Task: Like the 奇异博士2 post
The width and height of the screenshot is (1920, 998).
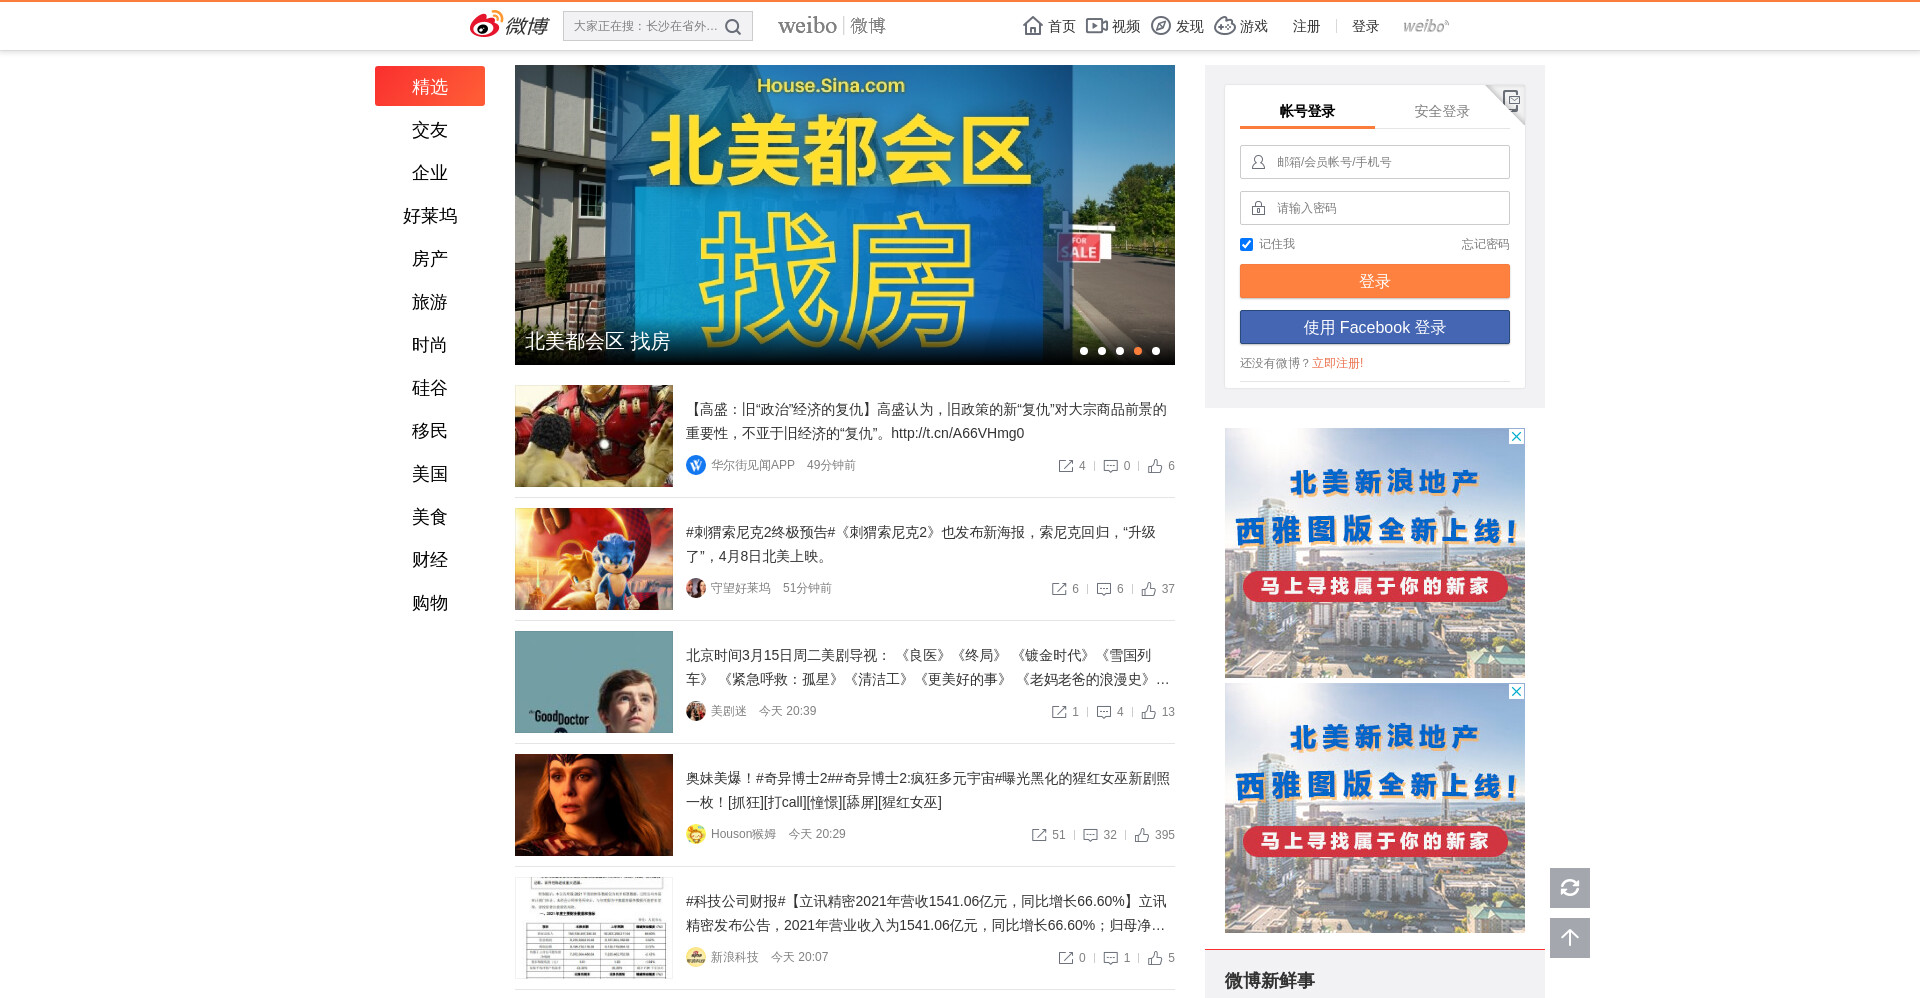Action: click(1142, 835)
